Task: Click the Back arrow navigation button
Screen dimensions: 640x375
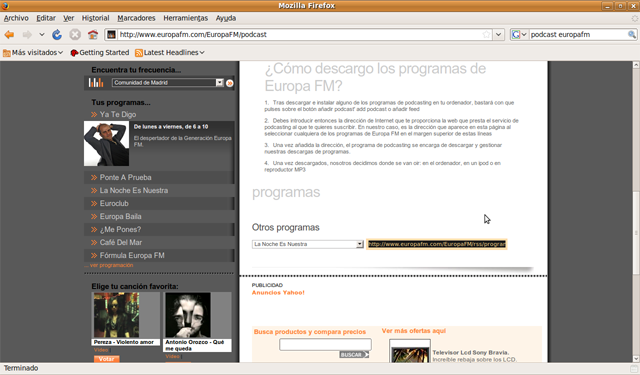Action: [9, 35]
